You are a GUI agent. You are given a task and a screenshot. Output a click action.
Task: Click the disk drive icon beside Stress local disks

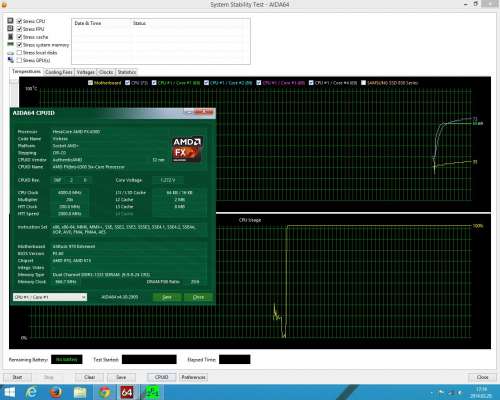click(x=10, y=53)
